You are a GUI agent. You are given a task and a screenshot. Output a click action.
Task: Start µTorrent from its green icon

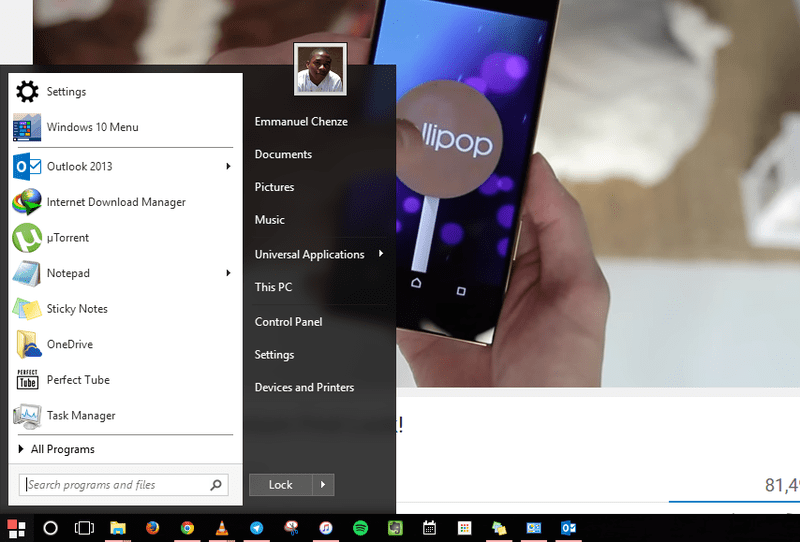click(27, 238)
